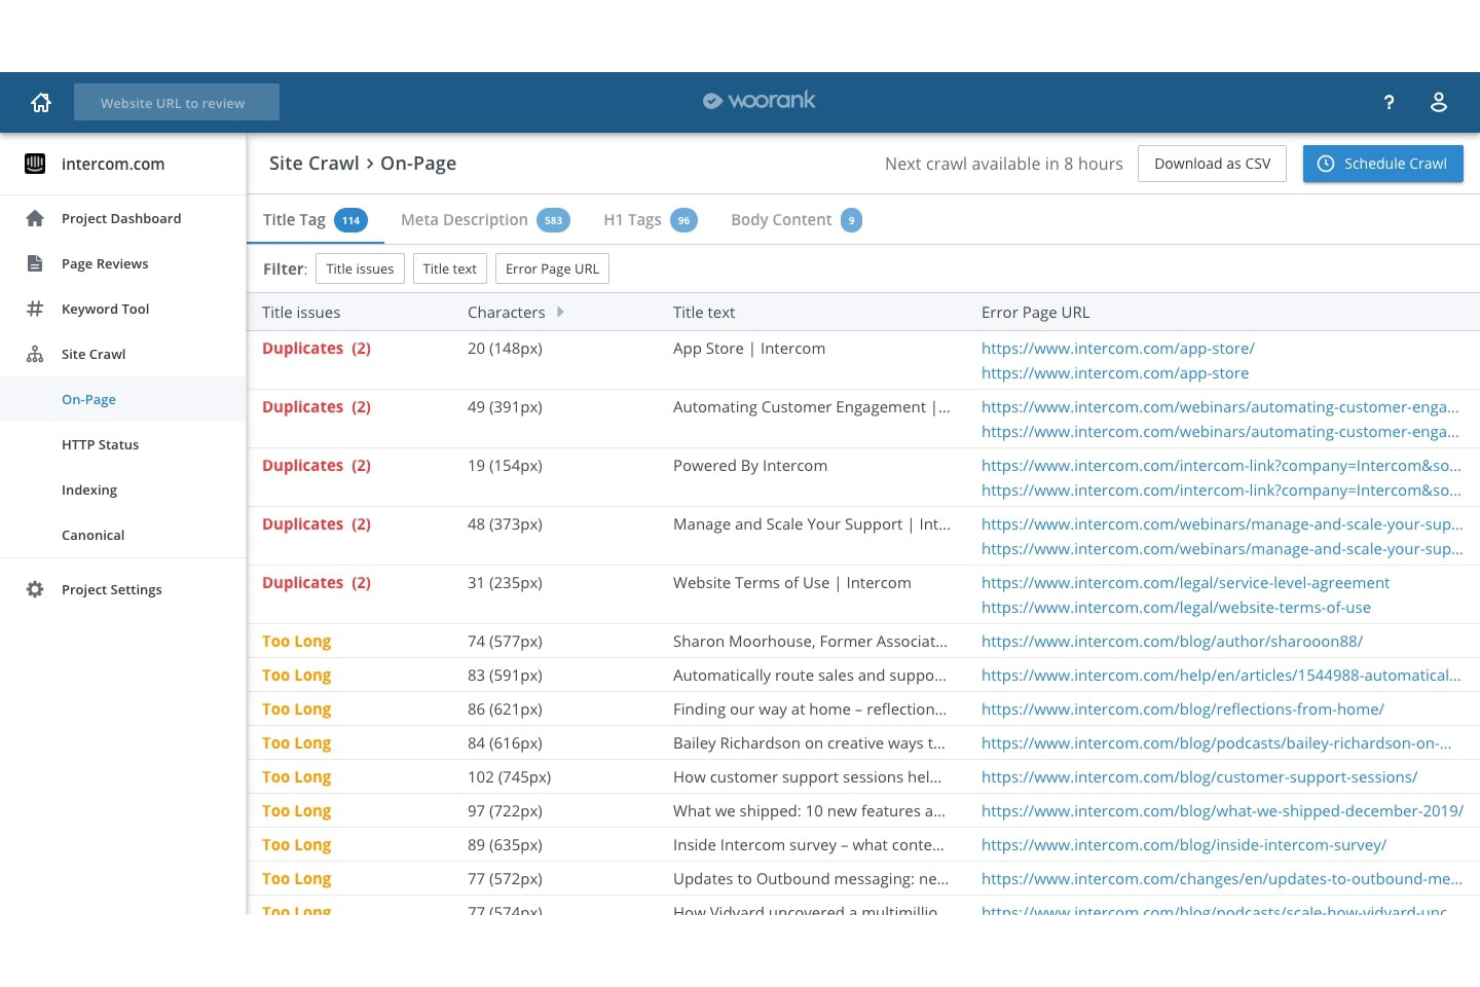Click the WooRank logo
Viewport: 1480px width, 987px height.
coord(759,100)
